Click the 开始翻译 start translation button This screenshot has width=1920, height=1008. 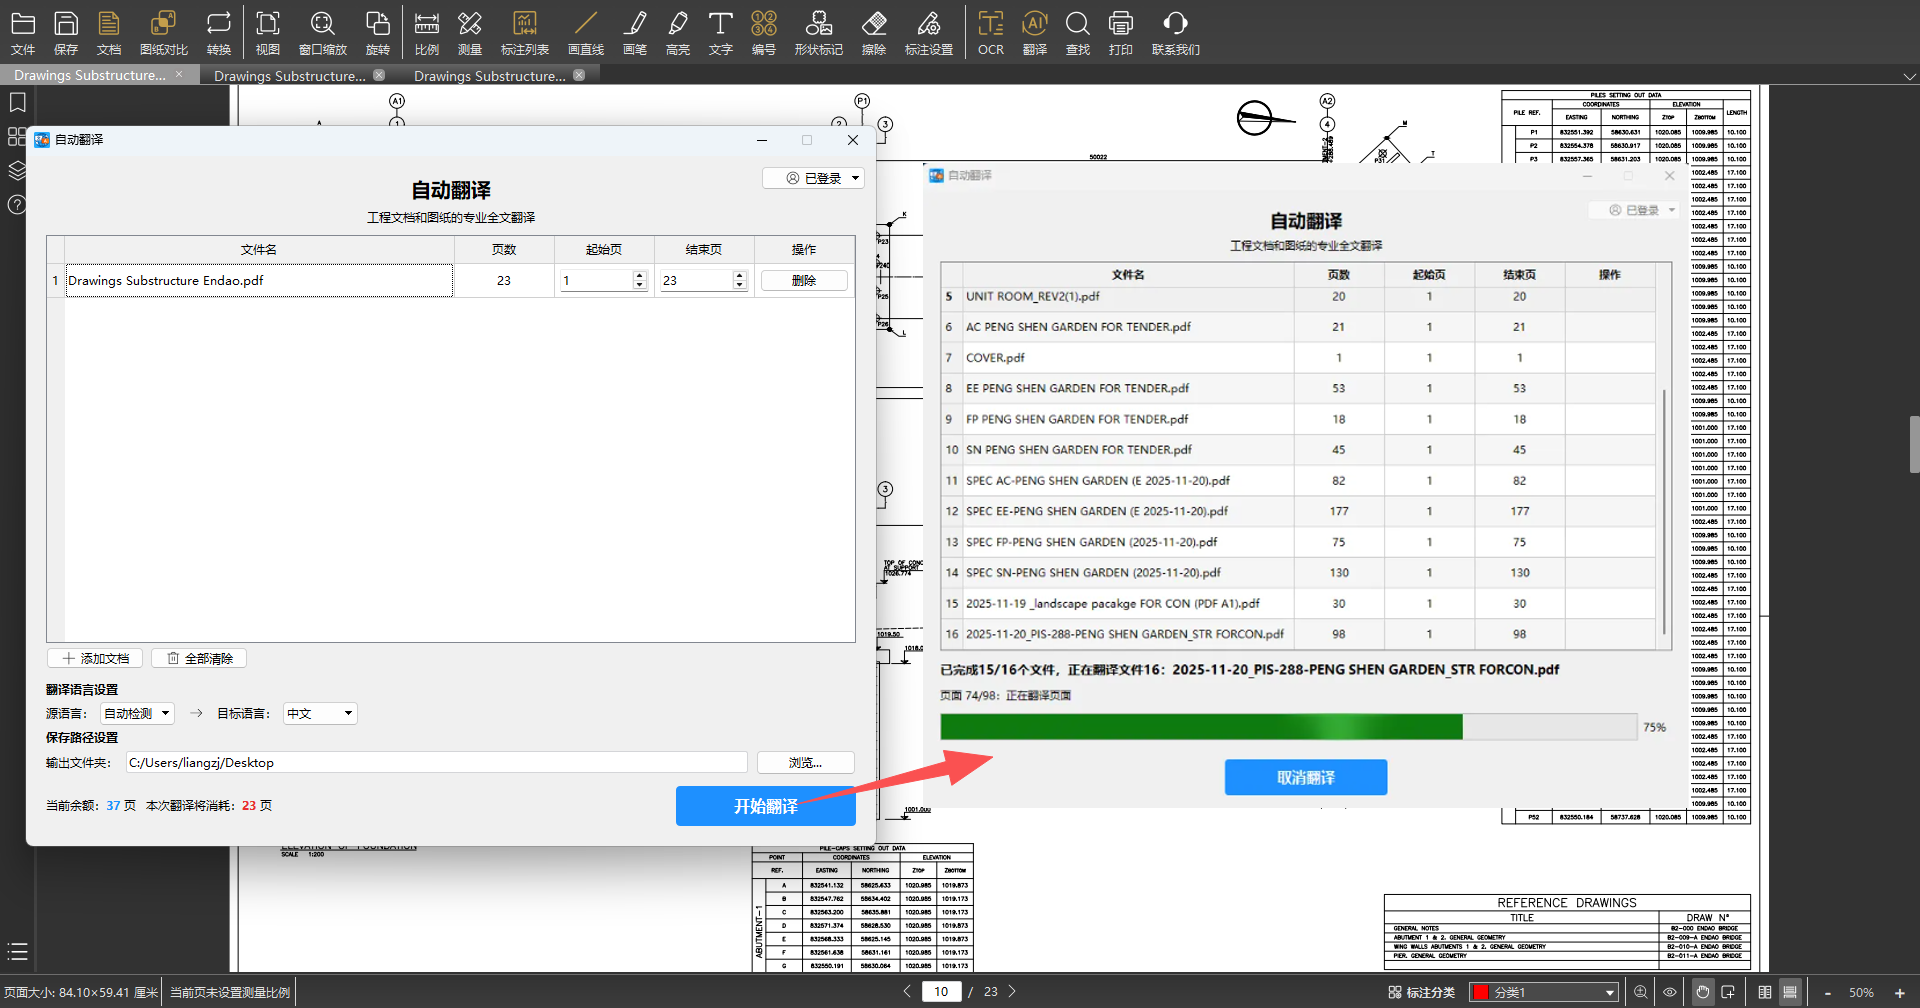click(765, 806)
